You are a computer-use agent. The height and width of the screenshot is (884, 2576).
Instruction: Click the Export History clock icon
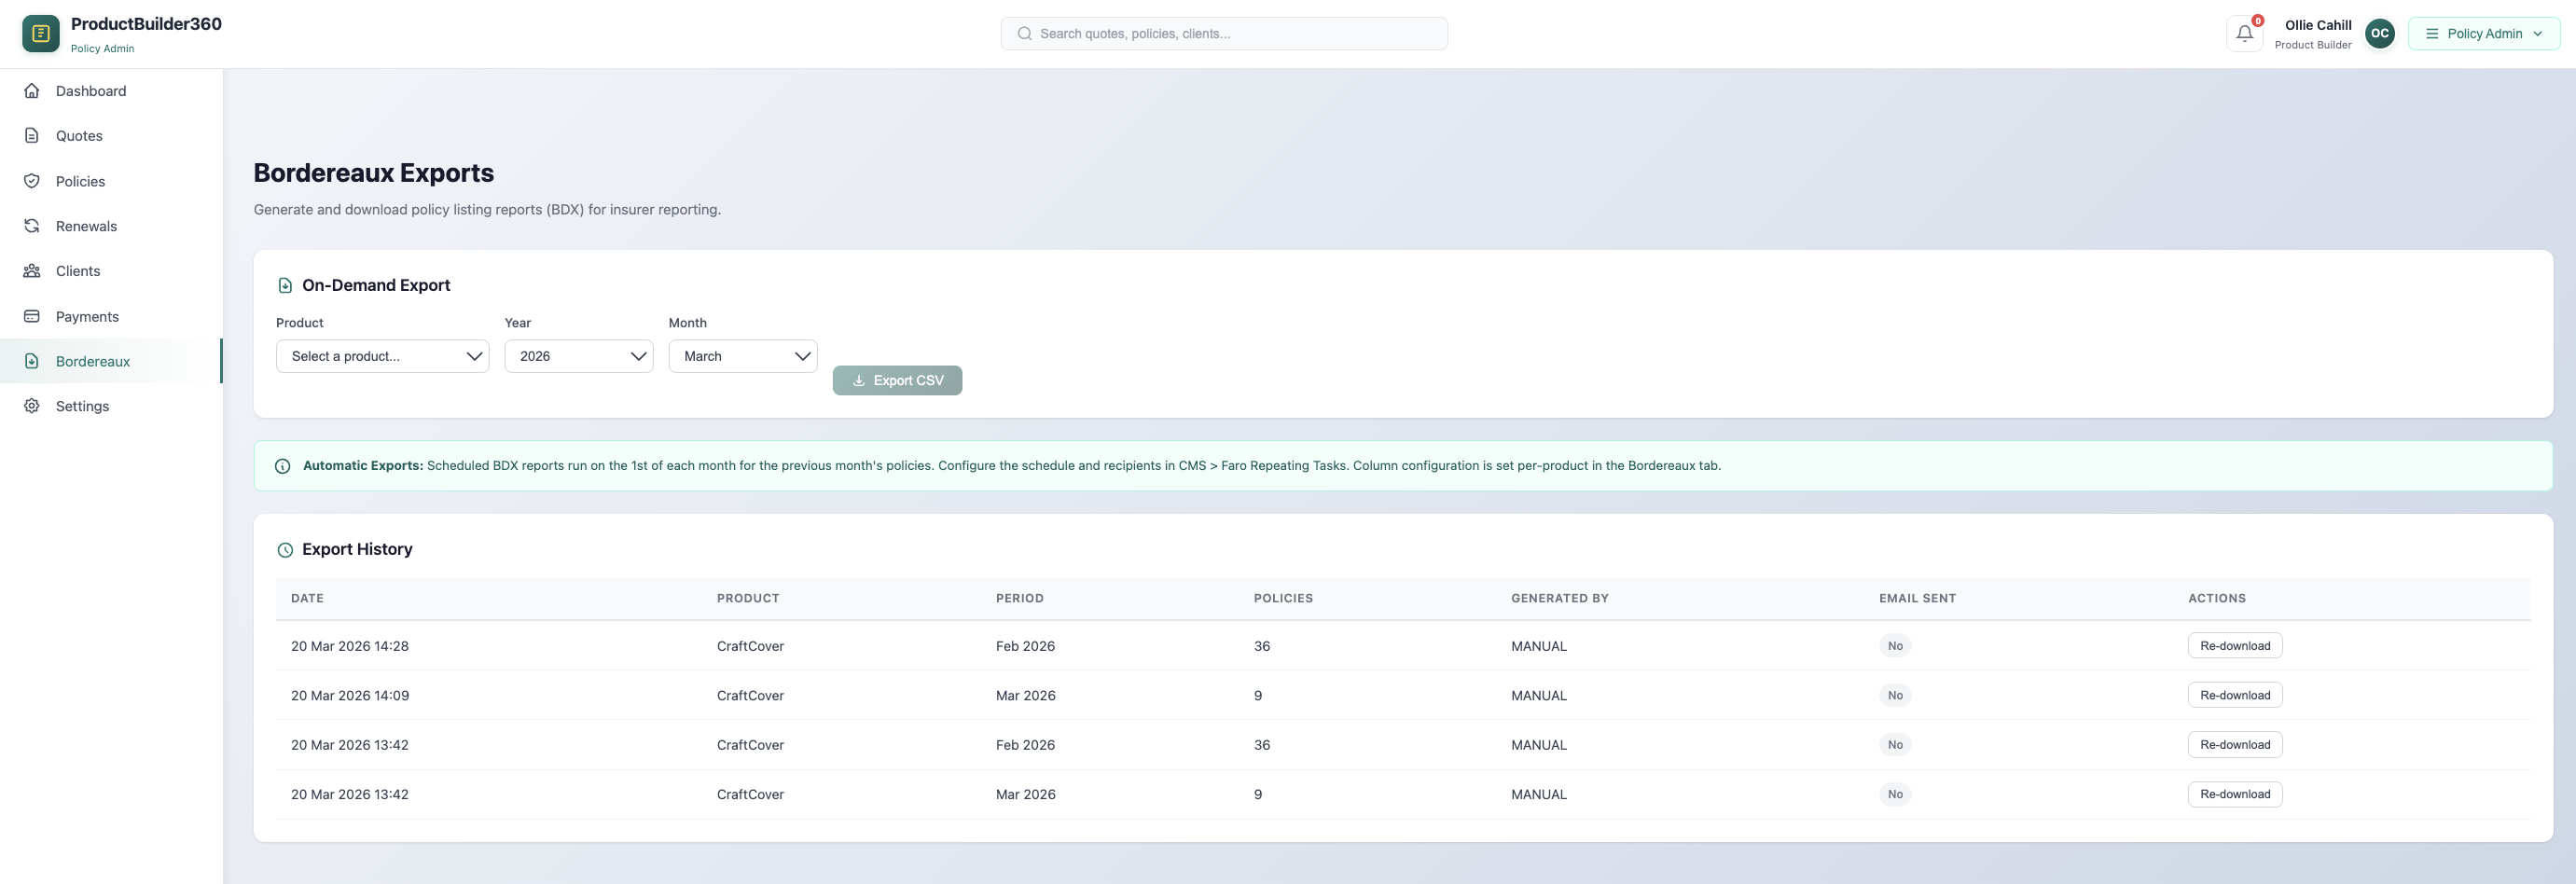pyautogui.click(x=285, y=550)
